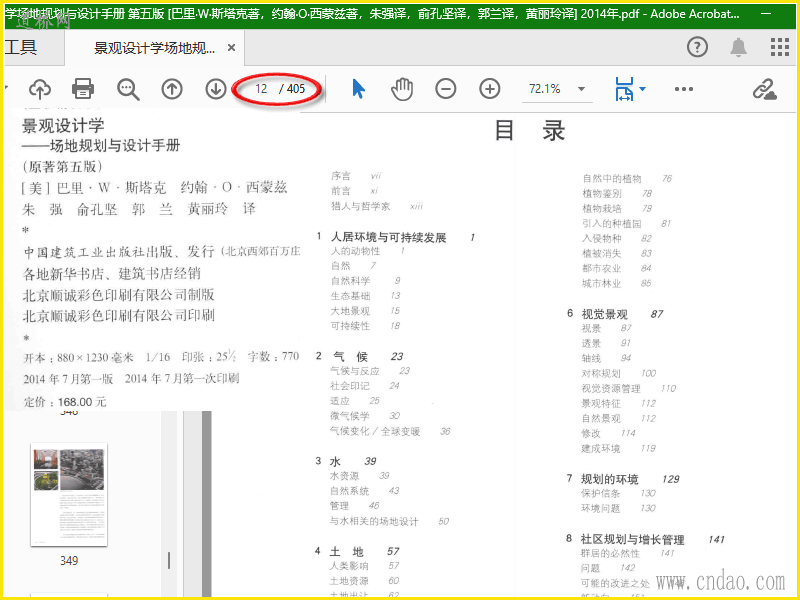This screenshot has width=800, height=600.
Task: Click the 72.1% zoom value field
Action: coord(545,89)
